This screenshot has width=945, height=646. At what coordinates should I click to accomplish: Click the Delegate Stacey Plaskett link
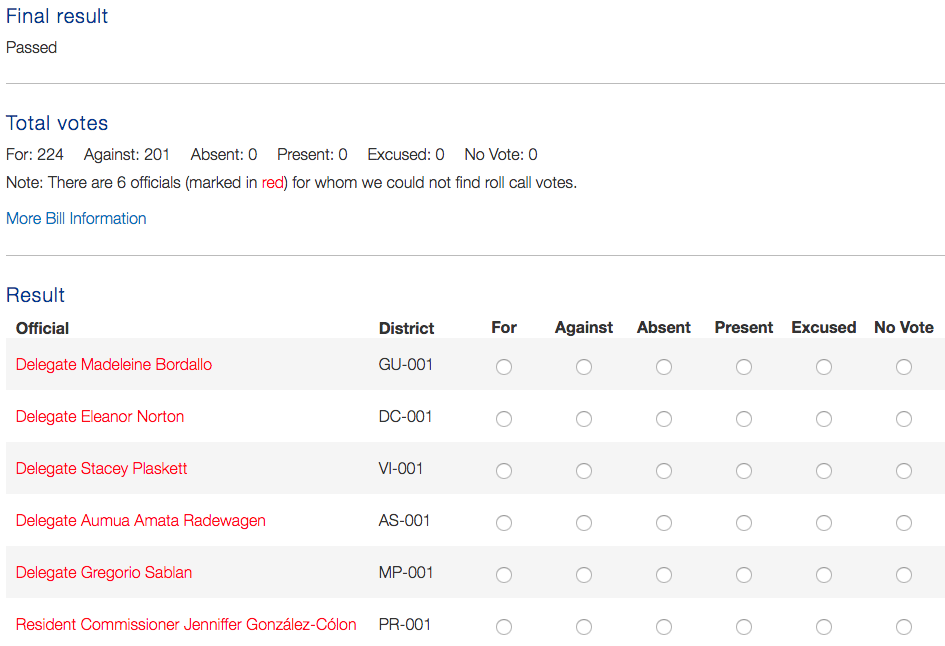coord(101,468)
